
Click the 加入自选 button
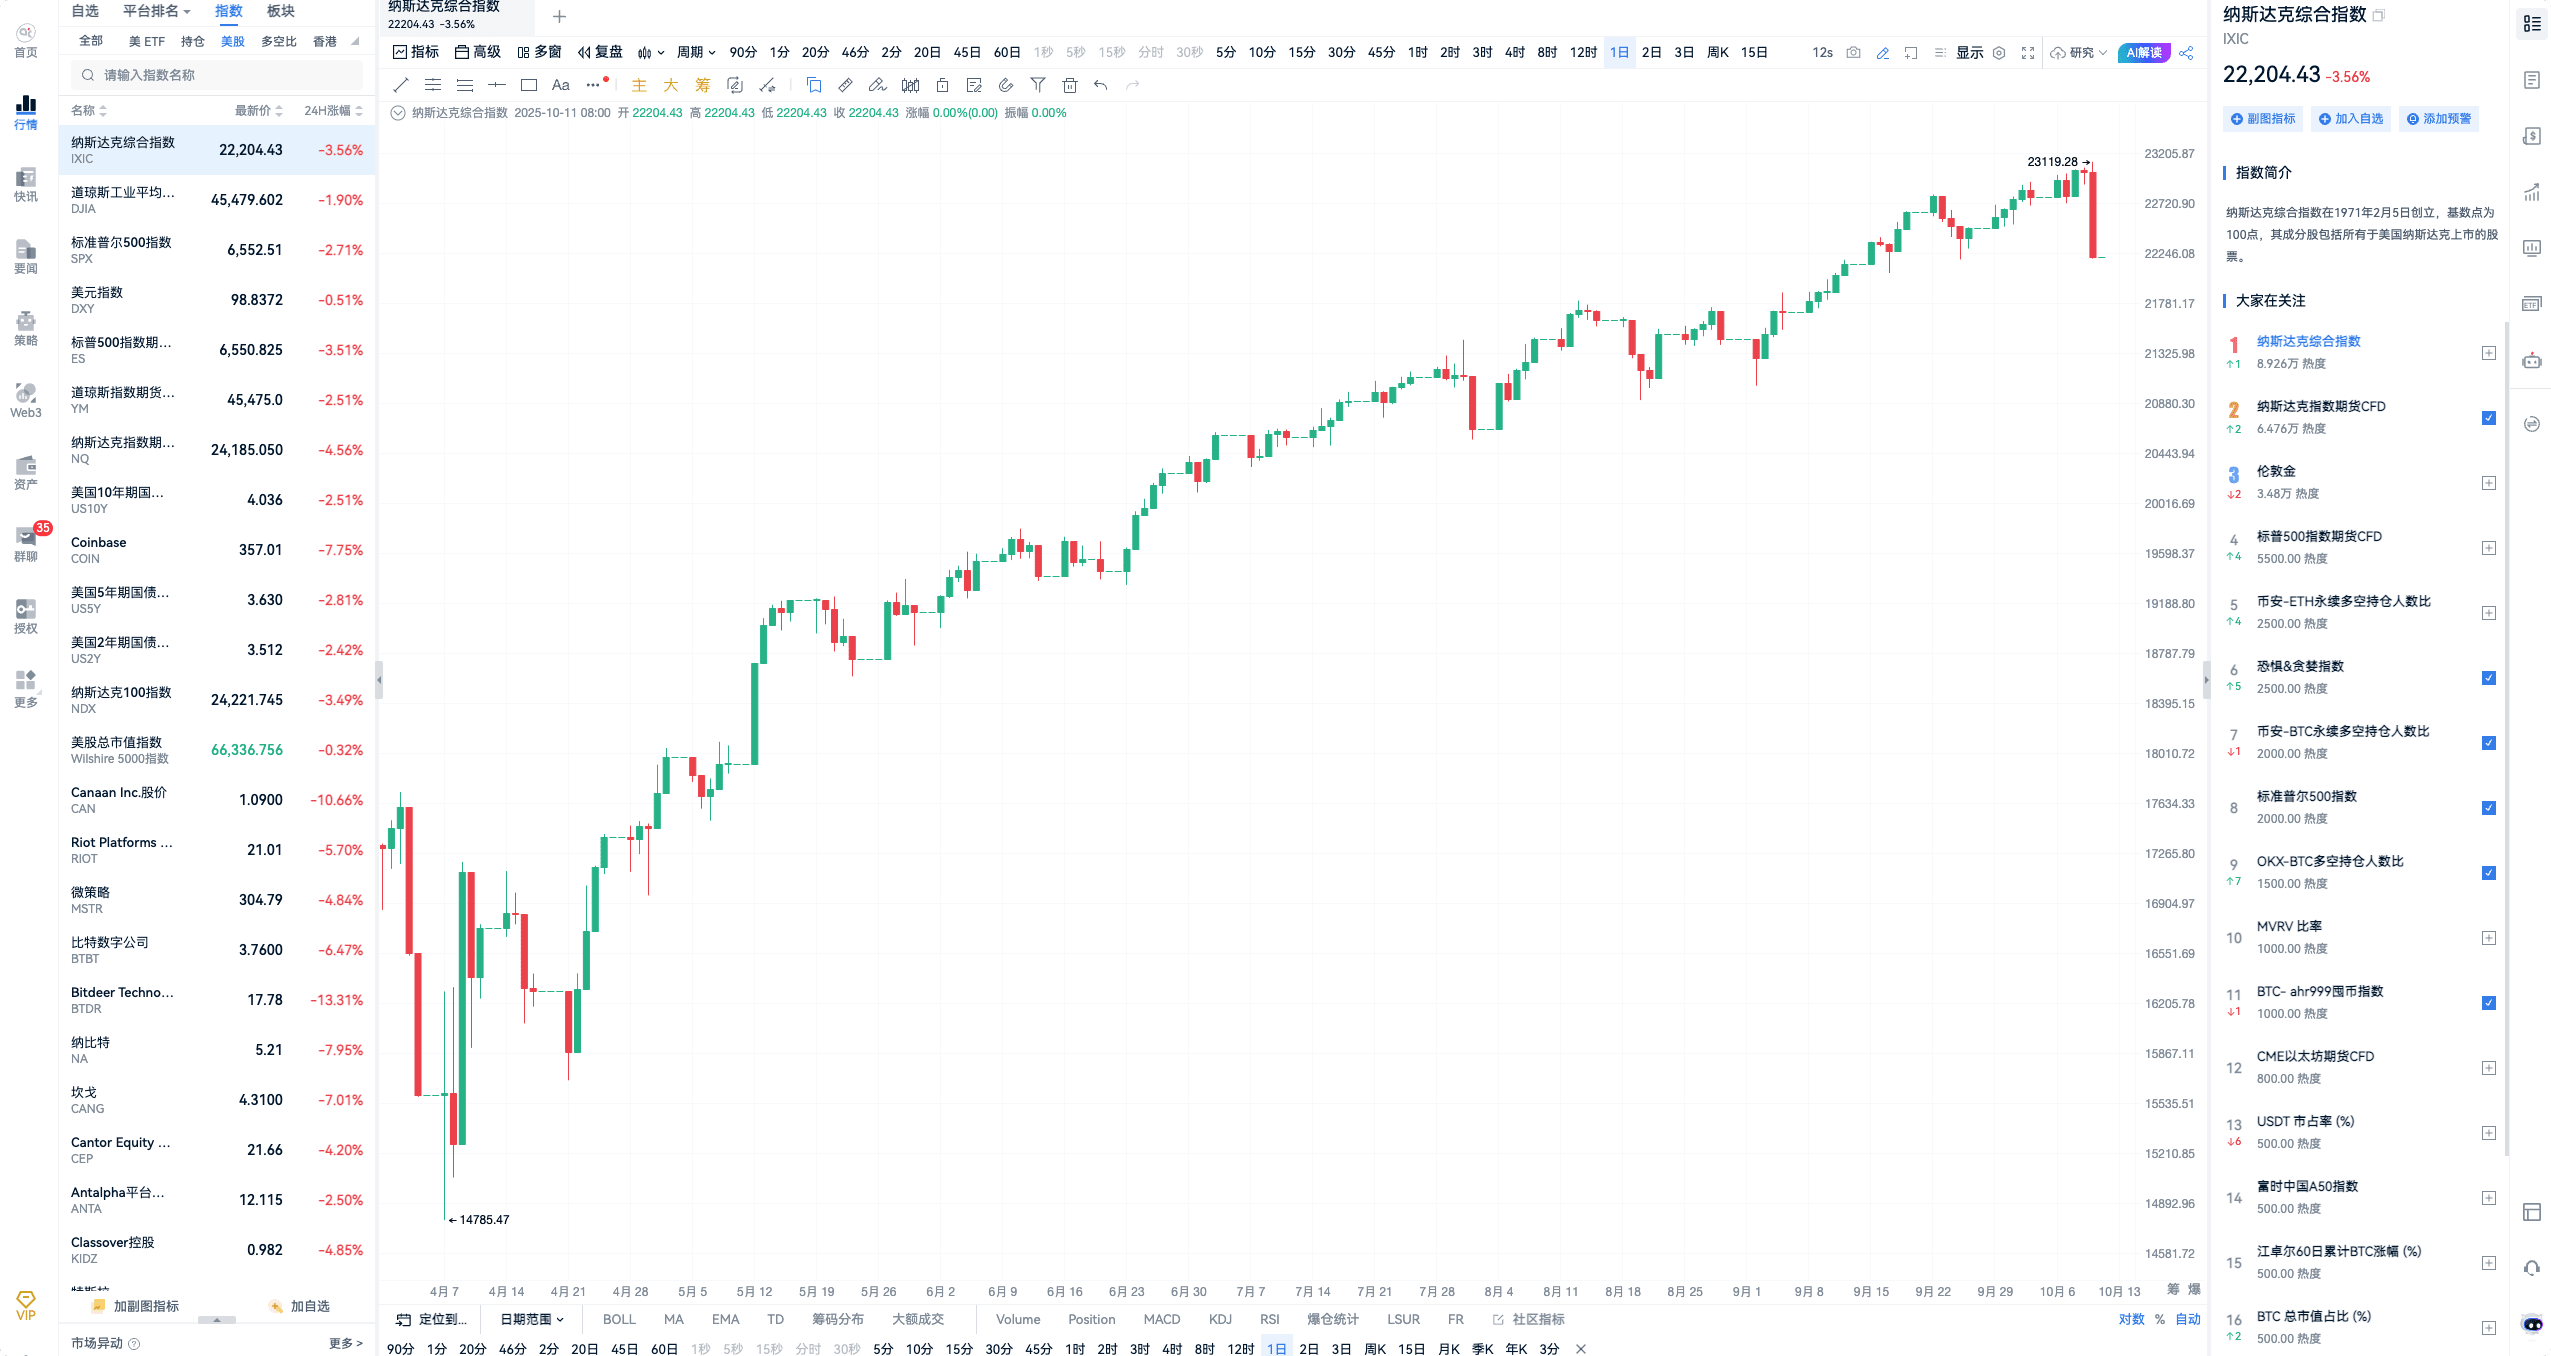click(2351, 119)
